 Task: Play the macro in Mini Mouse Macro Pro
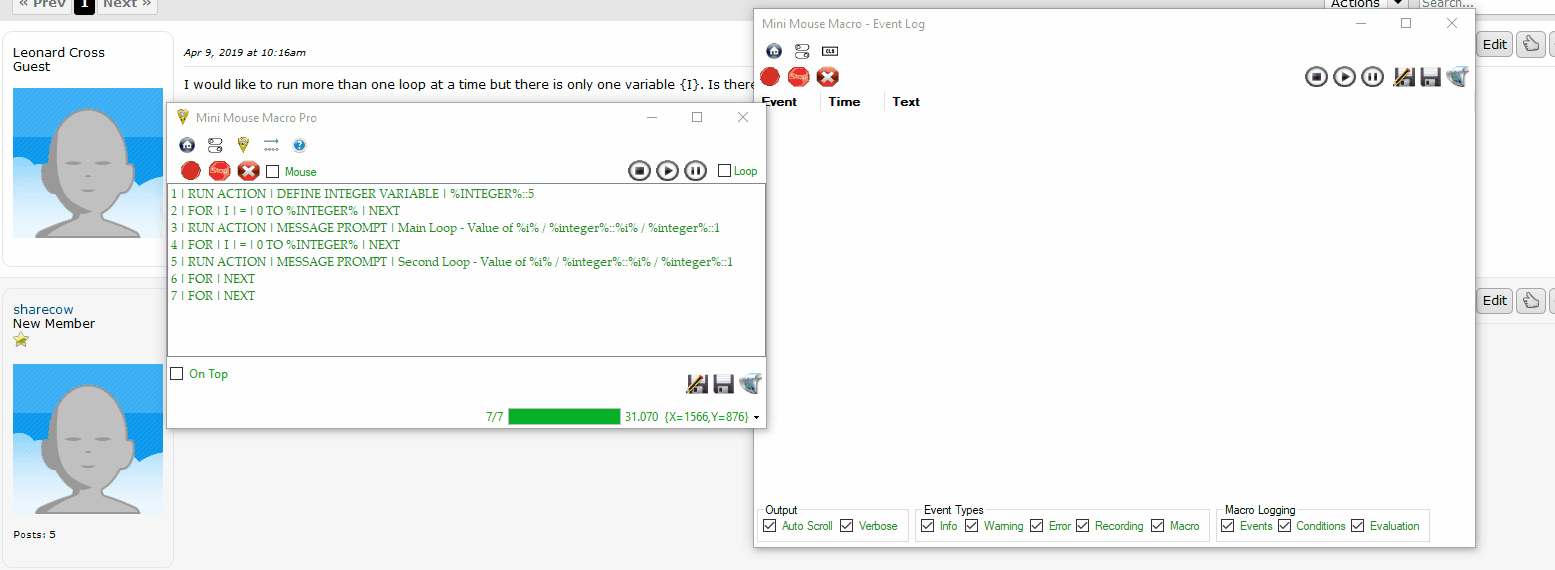click(x=667, y=171)
